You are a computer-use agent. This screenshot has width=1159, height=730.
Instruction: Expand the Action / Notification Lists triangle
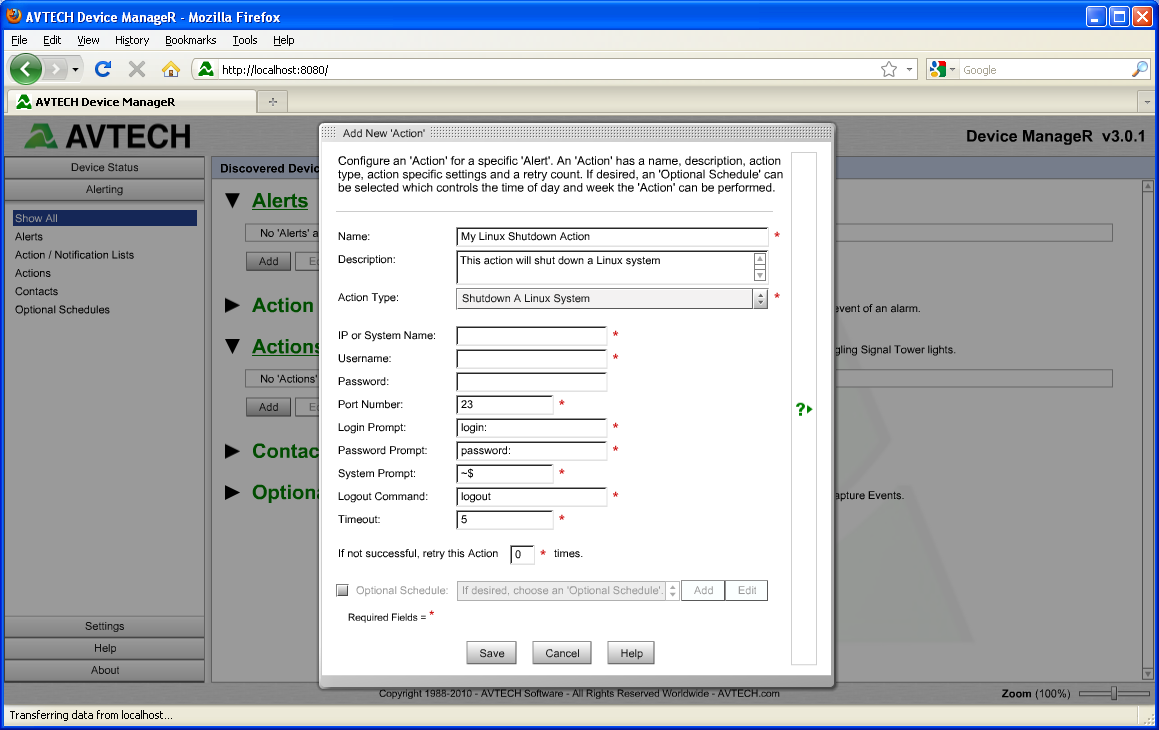[x=232, y=305]
